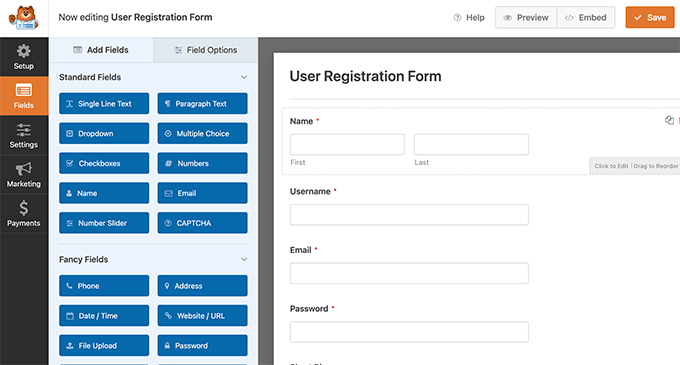Add a Date / Time field
Screen dimensions: 680x365
coord(104,316)
